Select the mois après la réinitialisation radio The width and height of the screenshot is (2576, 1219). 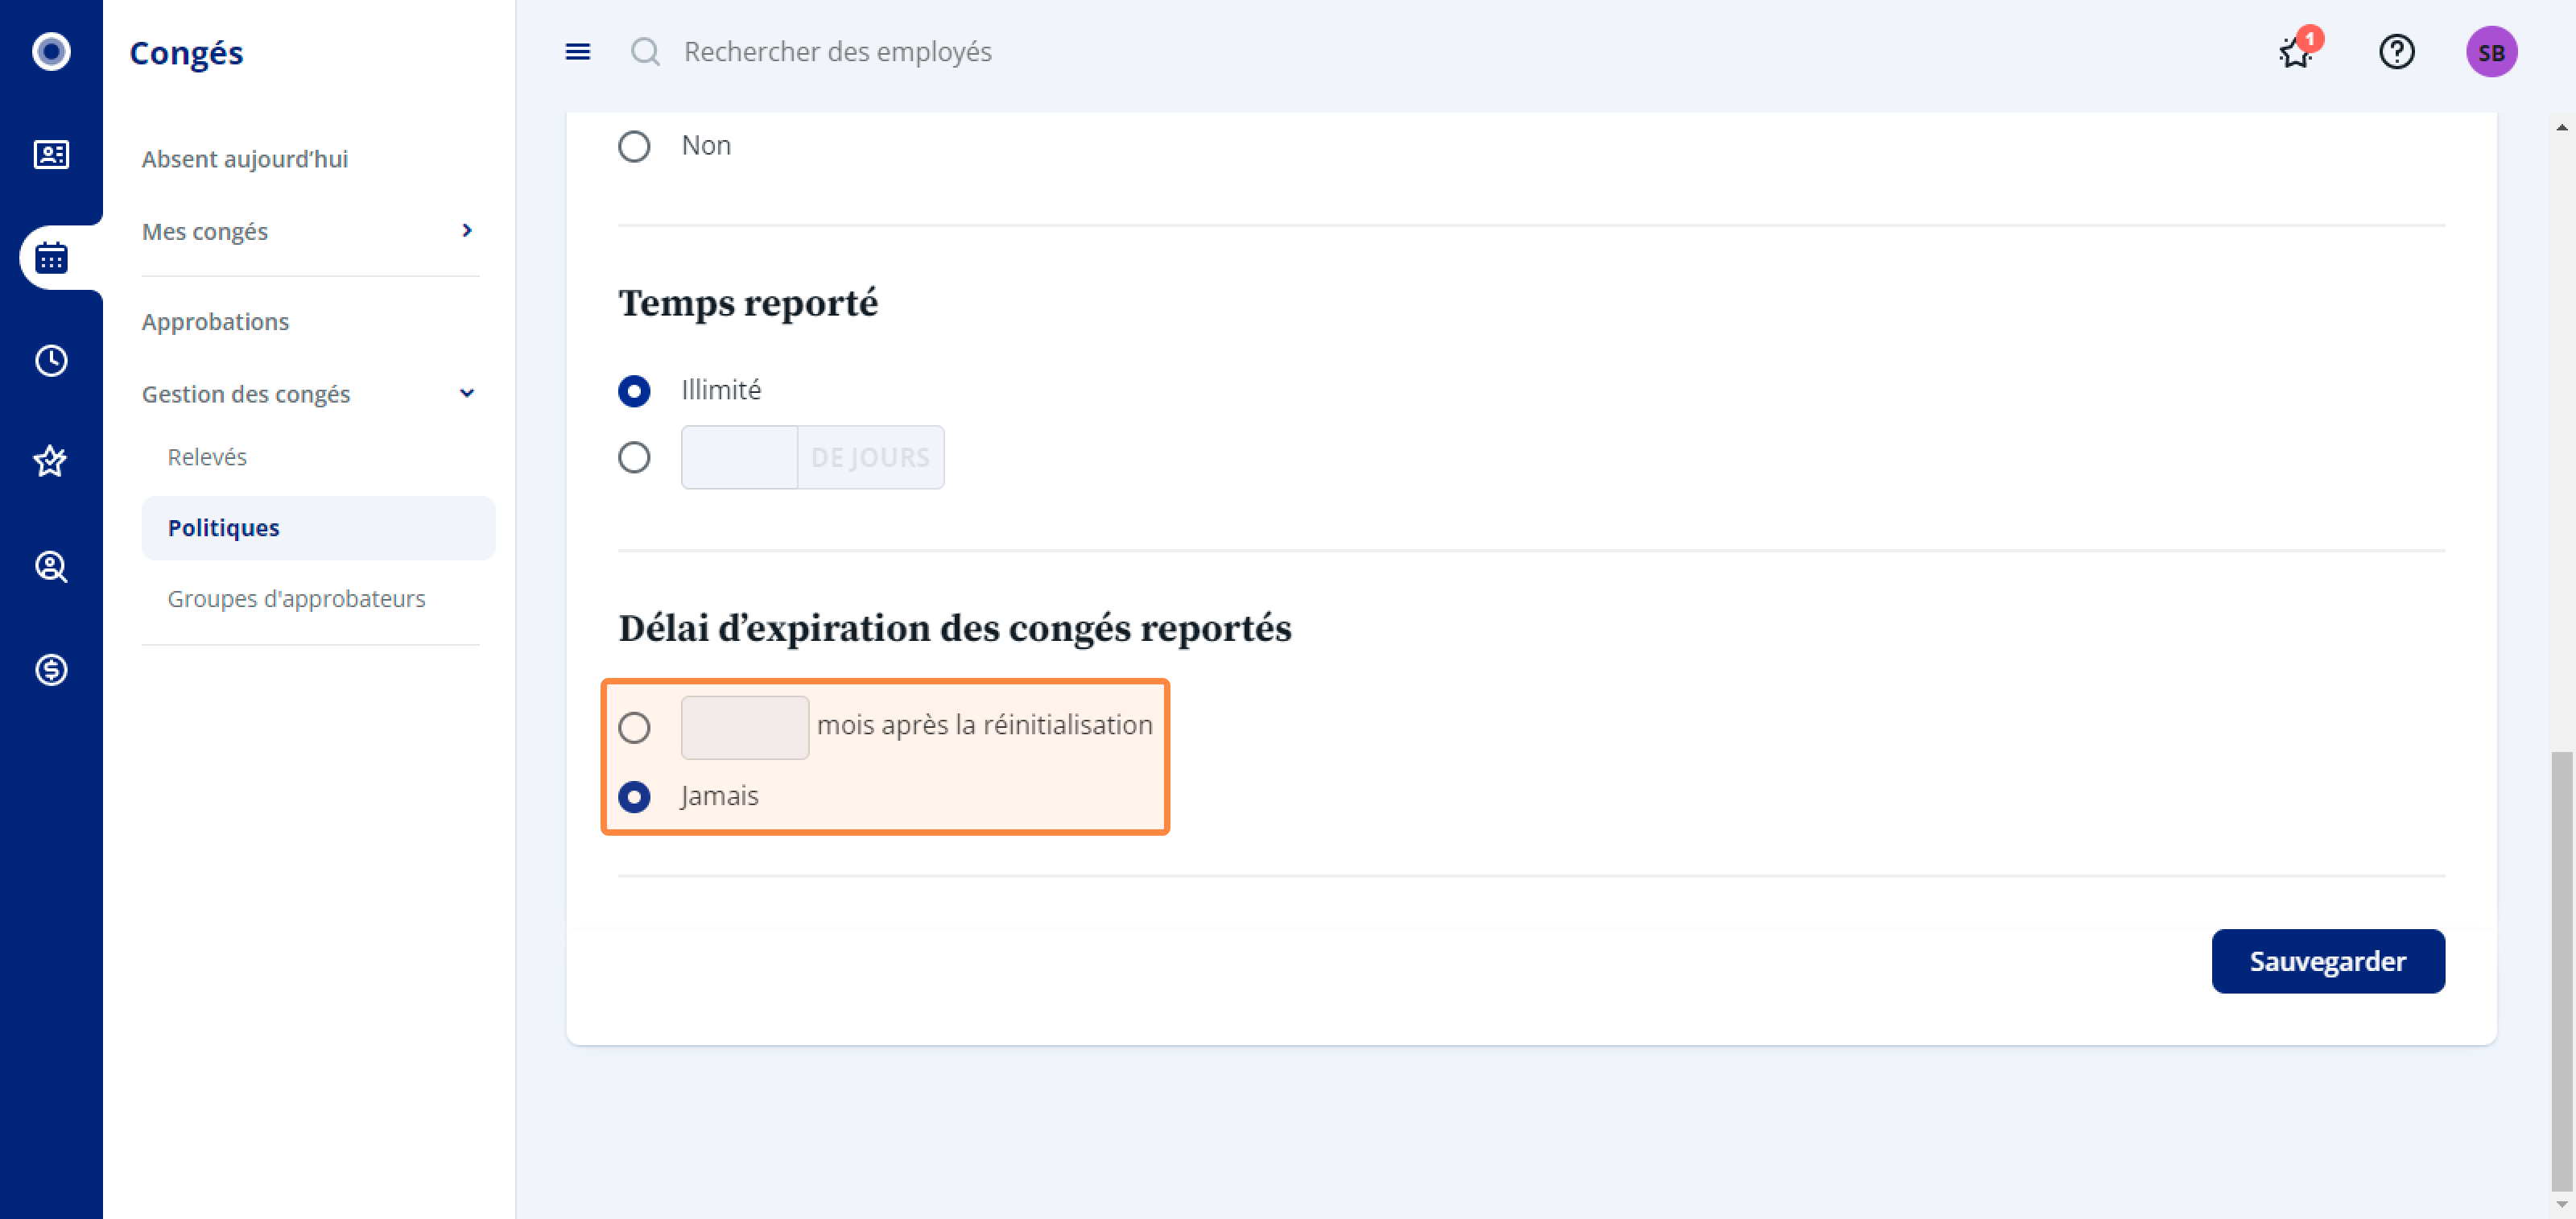click(634, 728)
